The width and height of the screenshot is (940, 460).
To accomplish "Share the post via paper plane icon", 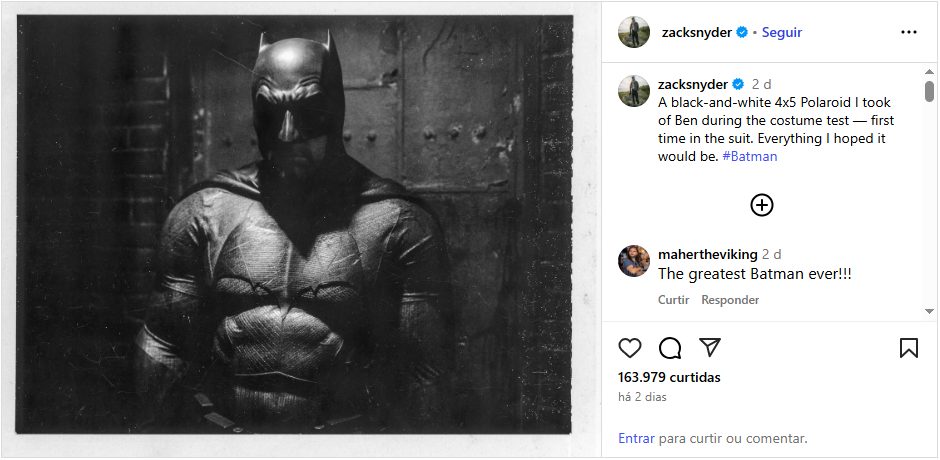I will [710, 348].
